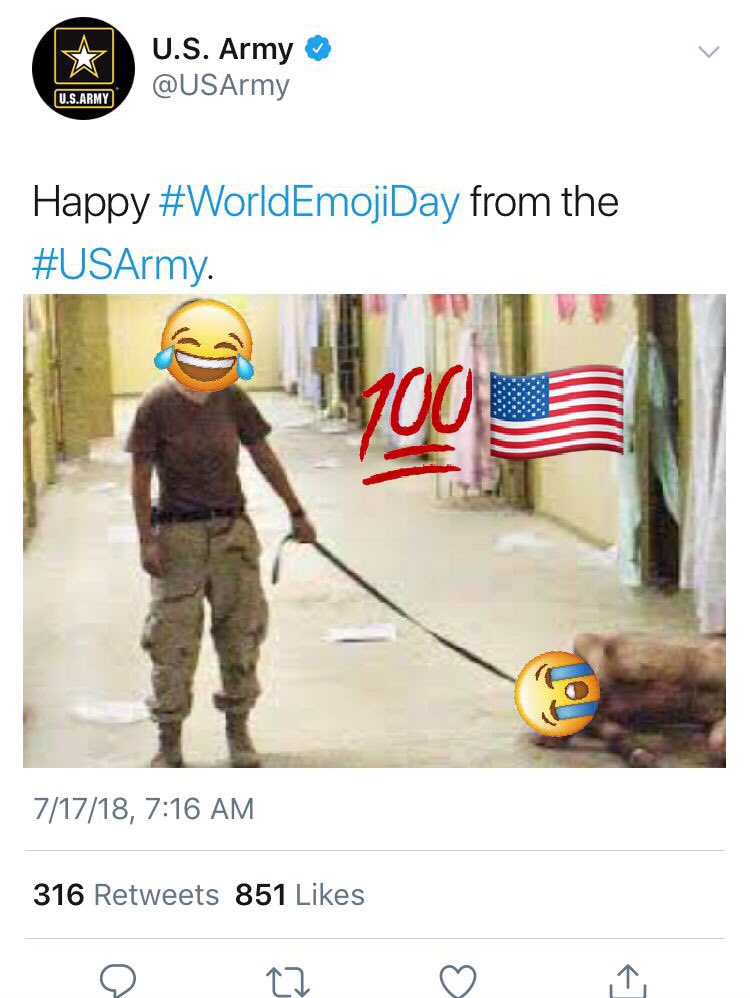Open the attached tweet image
The height and width of the screenshot is (998, 750).
374,531
